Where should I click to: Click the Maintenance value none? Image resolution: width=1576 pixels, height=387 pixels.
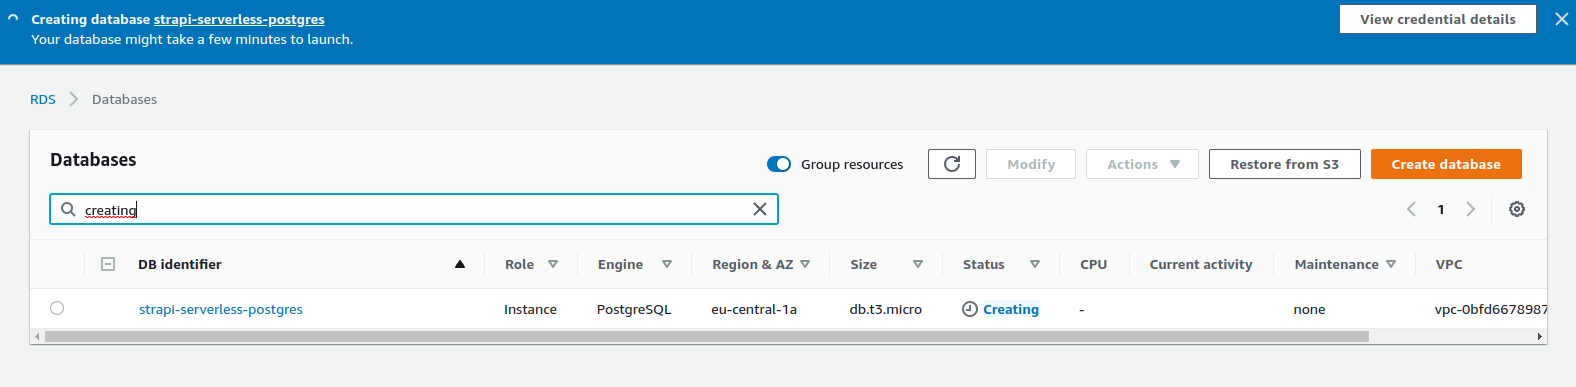point(1309,309)
